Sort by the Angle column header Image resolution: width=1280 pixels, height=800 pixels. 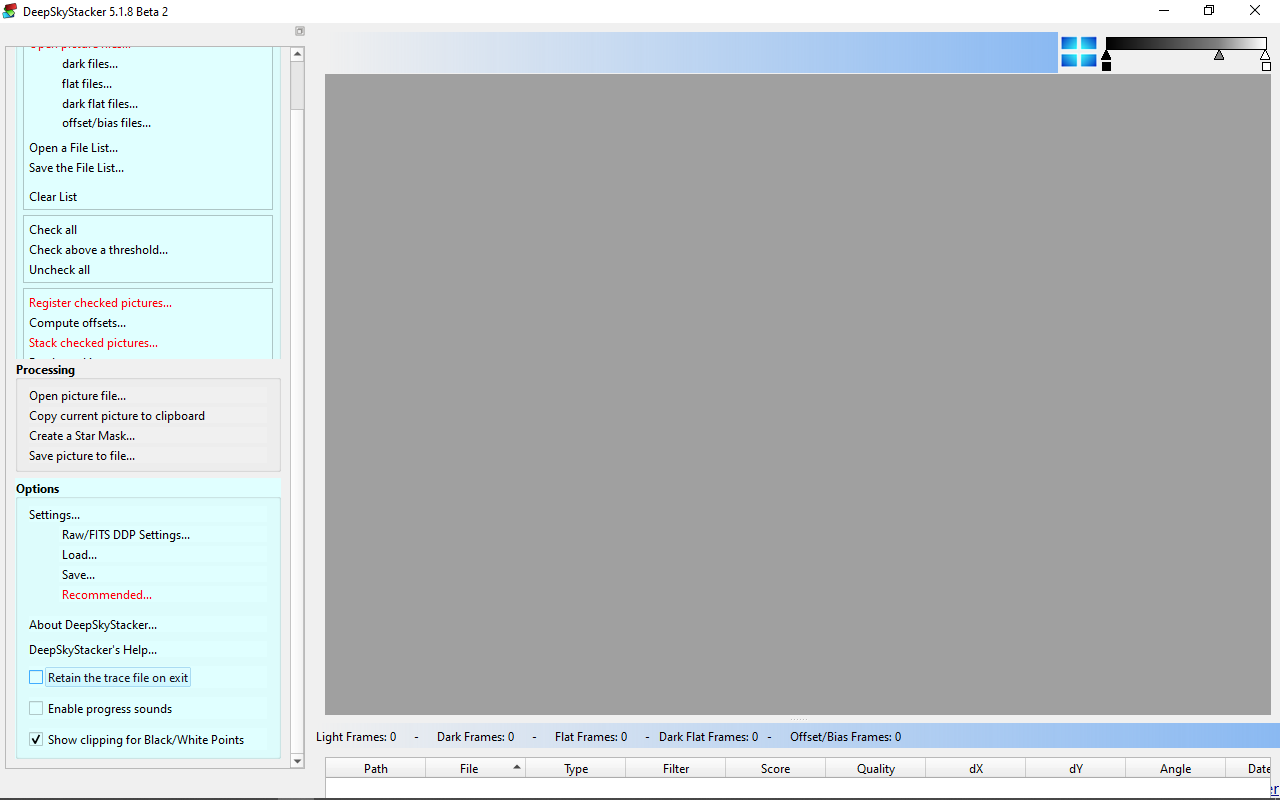[x=1176, y=768]
